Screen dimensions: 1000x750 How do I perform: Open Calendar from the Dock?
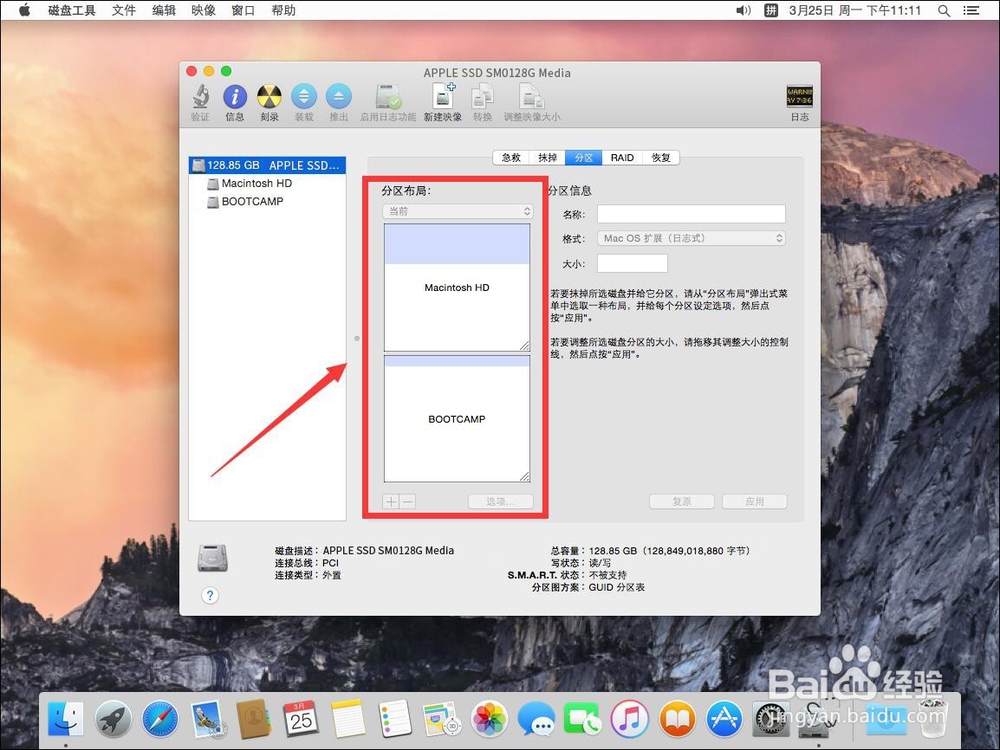(x=300, y=719)
